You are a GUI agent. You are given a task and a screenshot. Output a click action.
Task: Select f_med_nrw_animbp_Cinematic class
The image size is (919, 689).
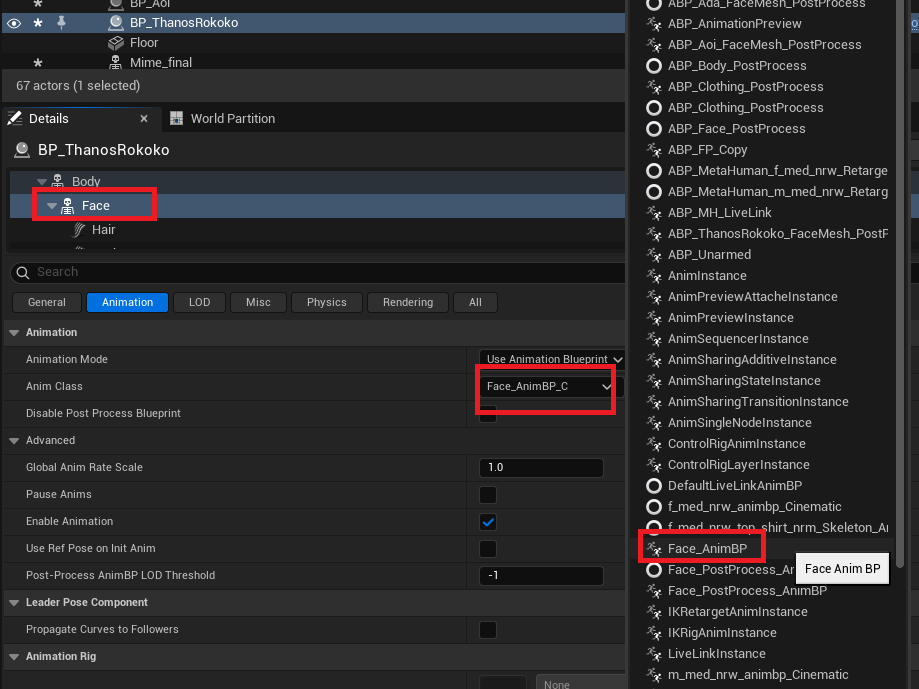click(754, 507)
